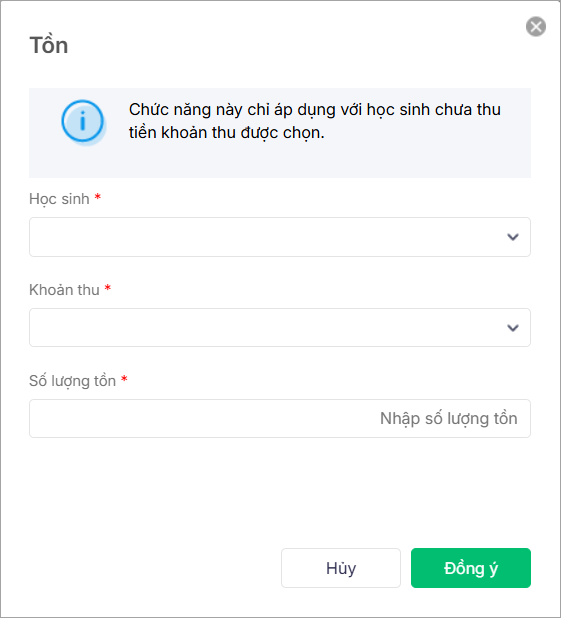Click the red asterisk beside Học sinh
This screenshot has height=618, width=561.
98,197
